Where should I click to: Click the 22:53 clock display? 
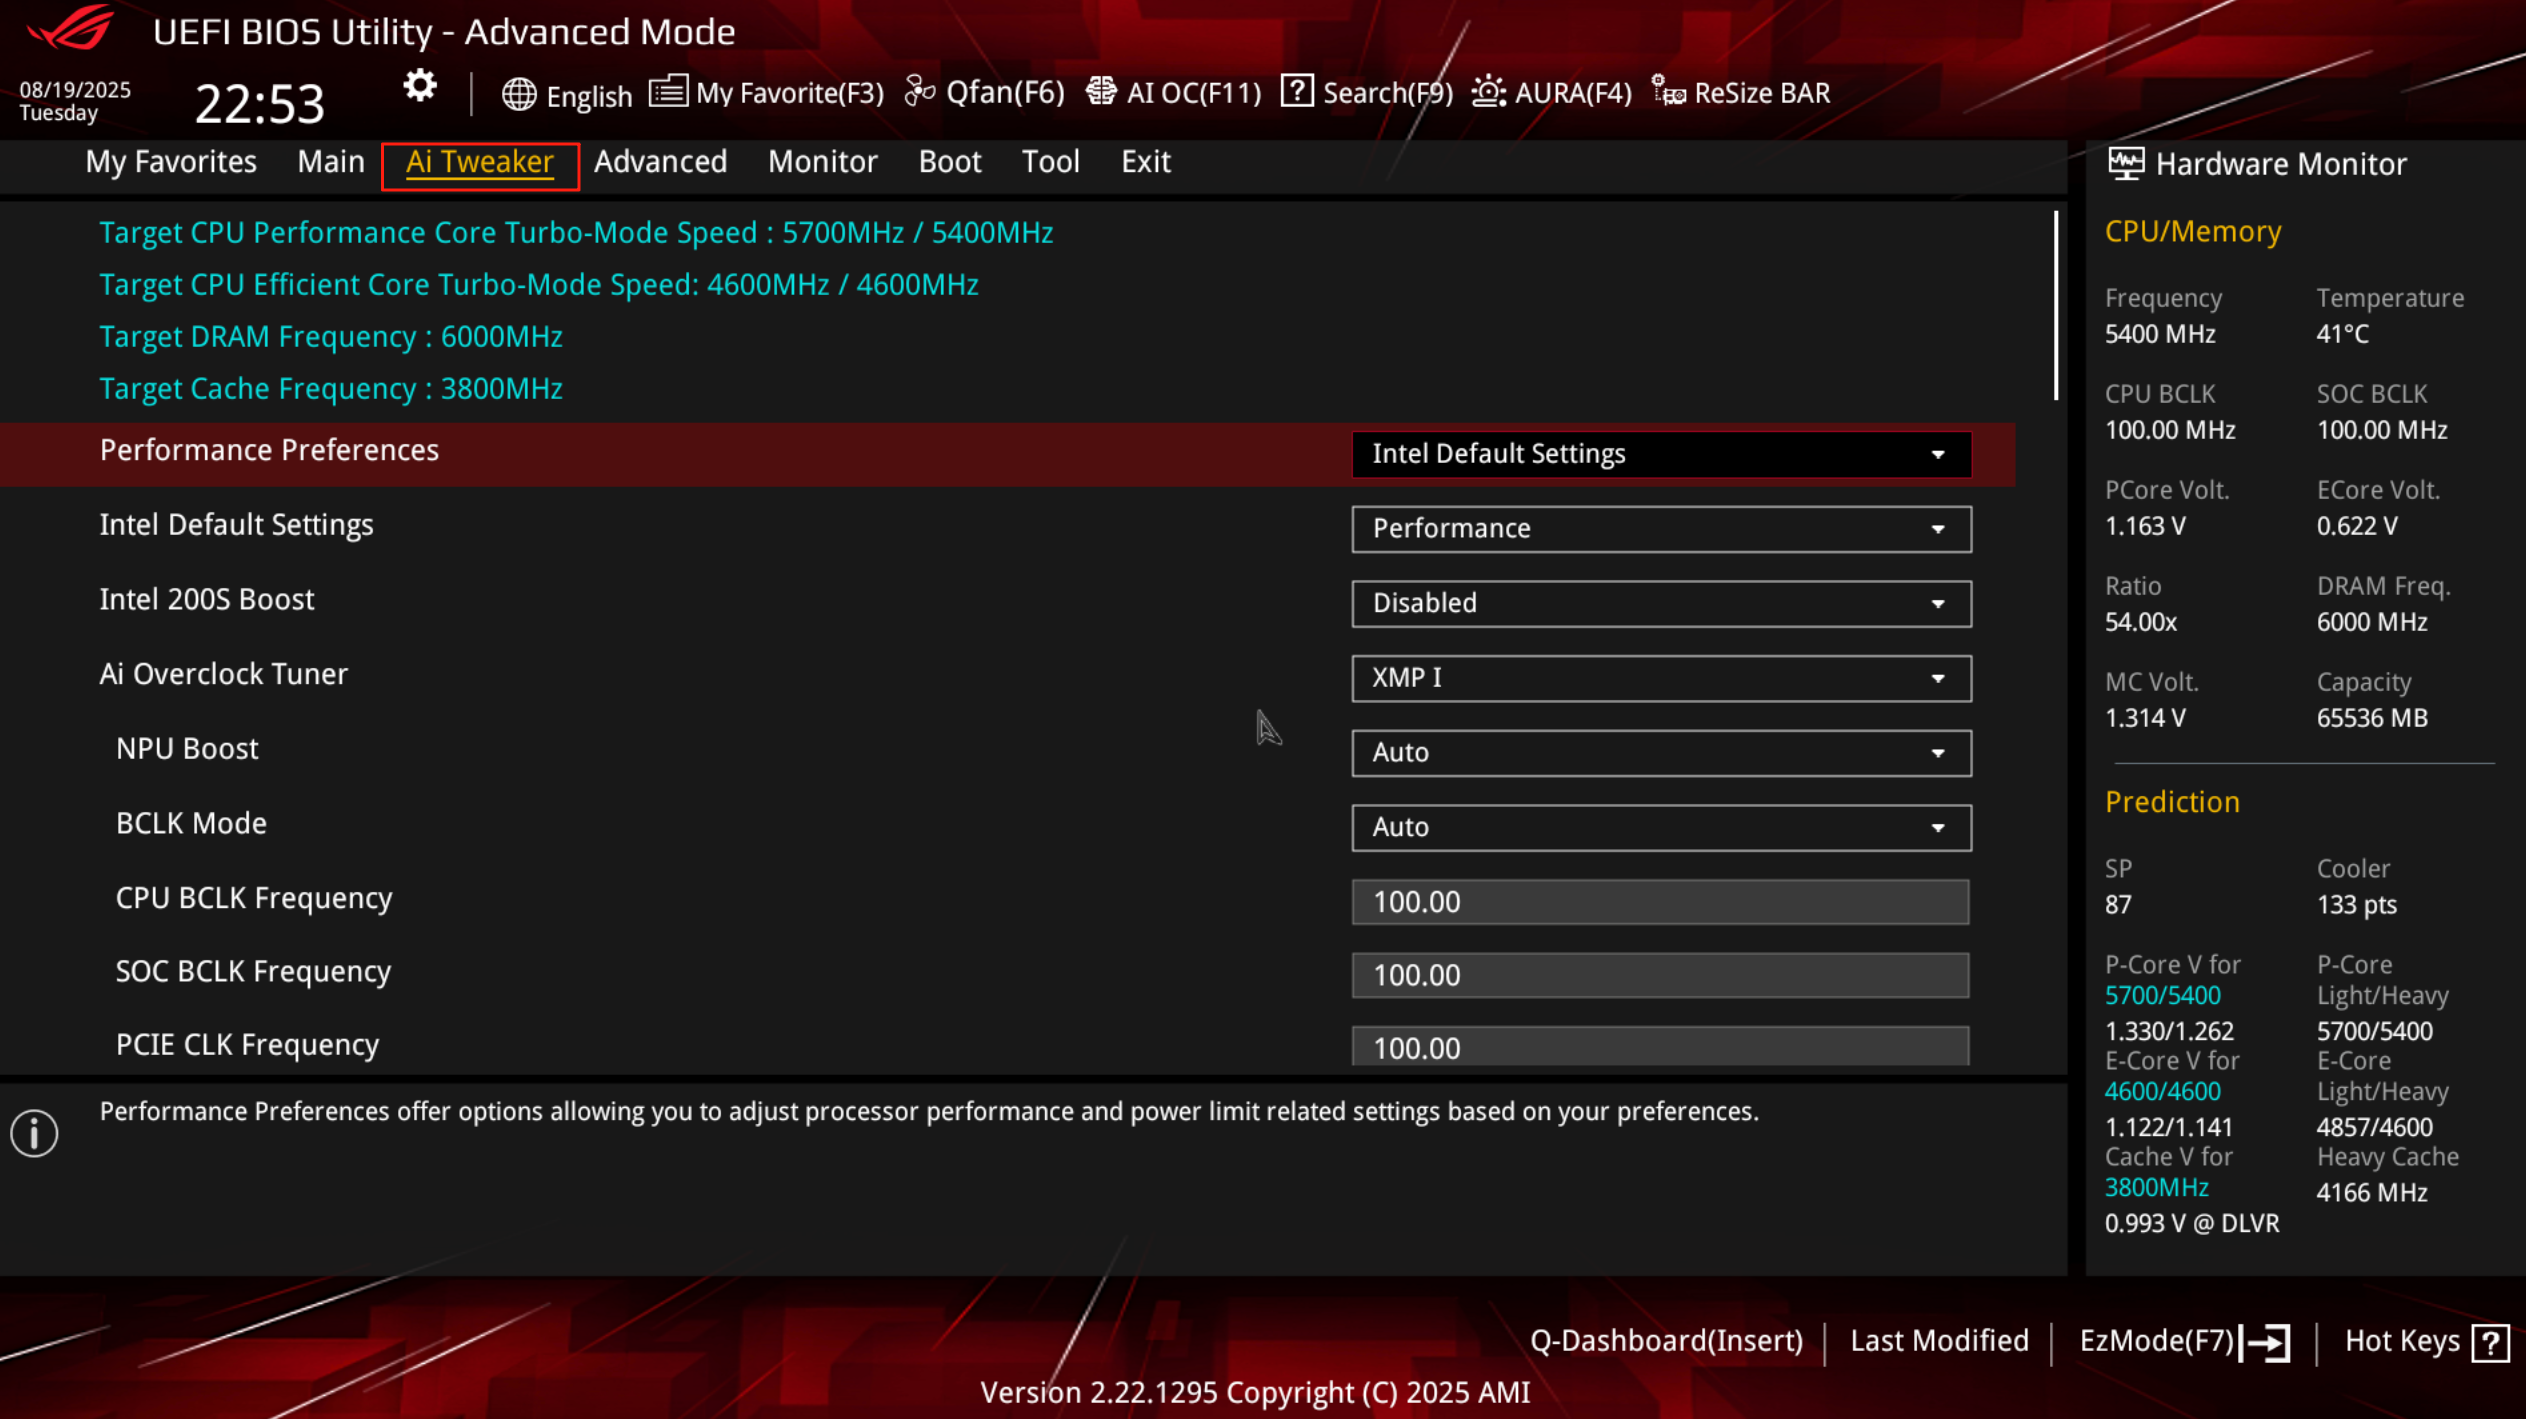click(x=260, y=103)
